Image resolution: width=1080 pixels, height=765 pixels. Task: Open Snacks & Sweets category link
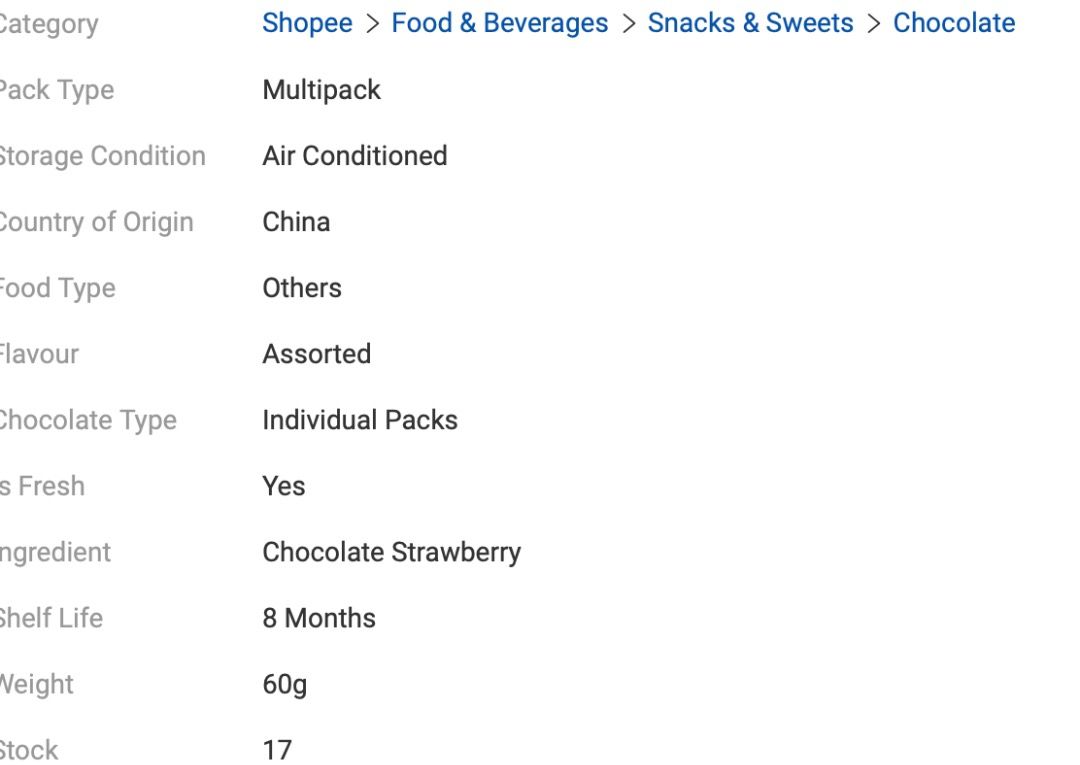coord(750,23)
